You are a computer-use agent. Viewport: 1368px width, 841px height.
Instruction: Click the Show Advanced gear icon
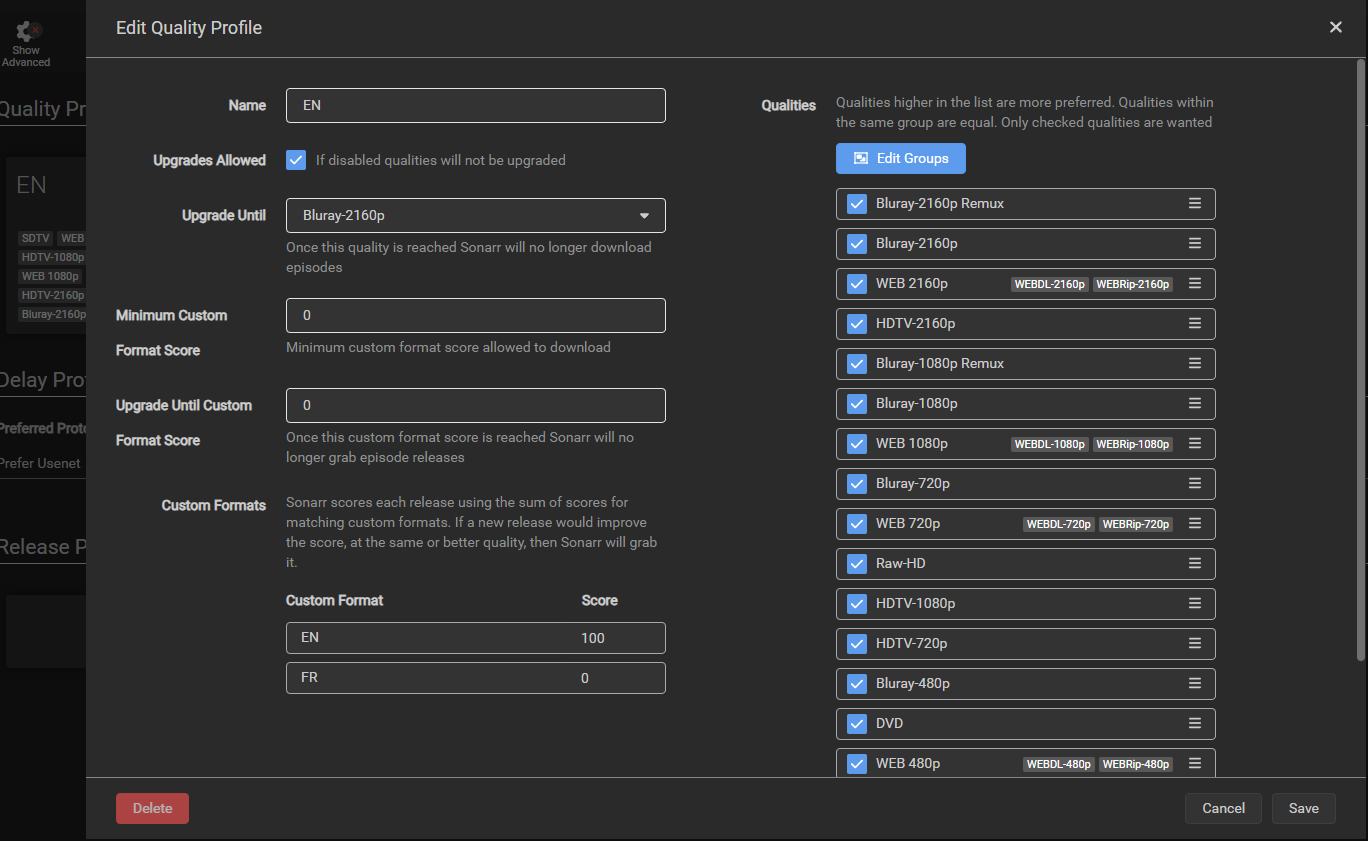[x=27, y=32]
